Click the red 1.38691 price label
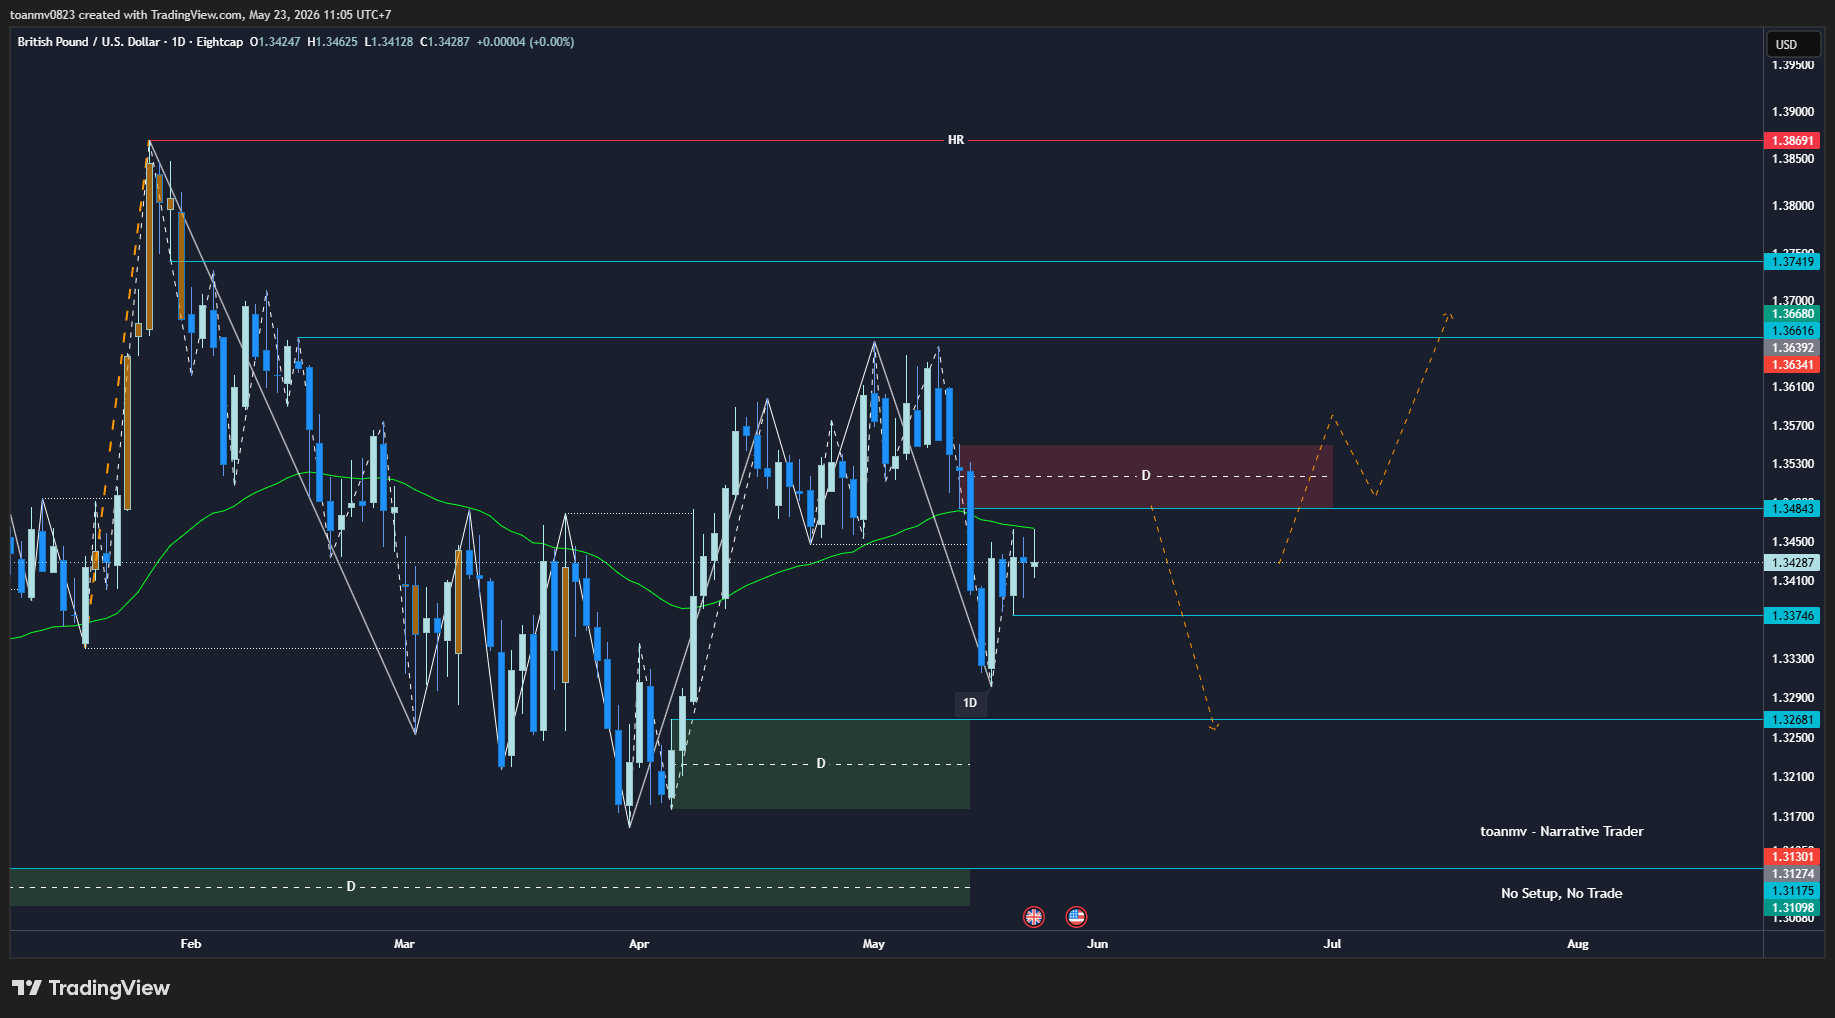This screenshot has height=1018, width=1835. coord(1792,141)
